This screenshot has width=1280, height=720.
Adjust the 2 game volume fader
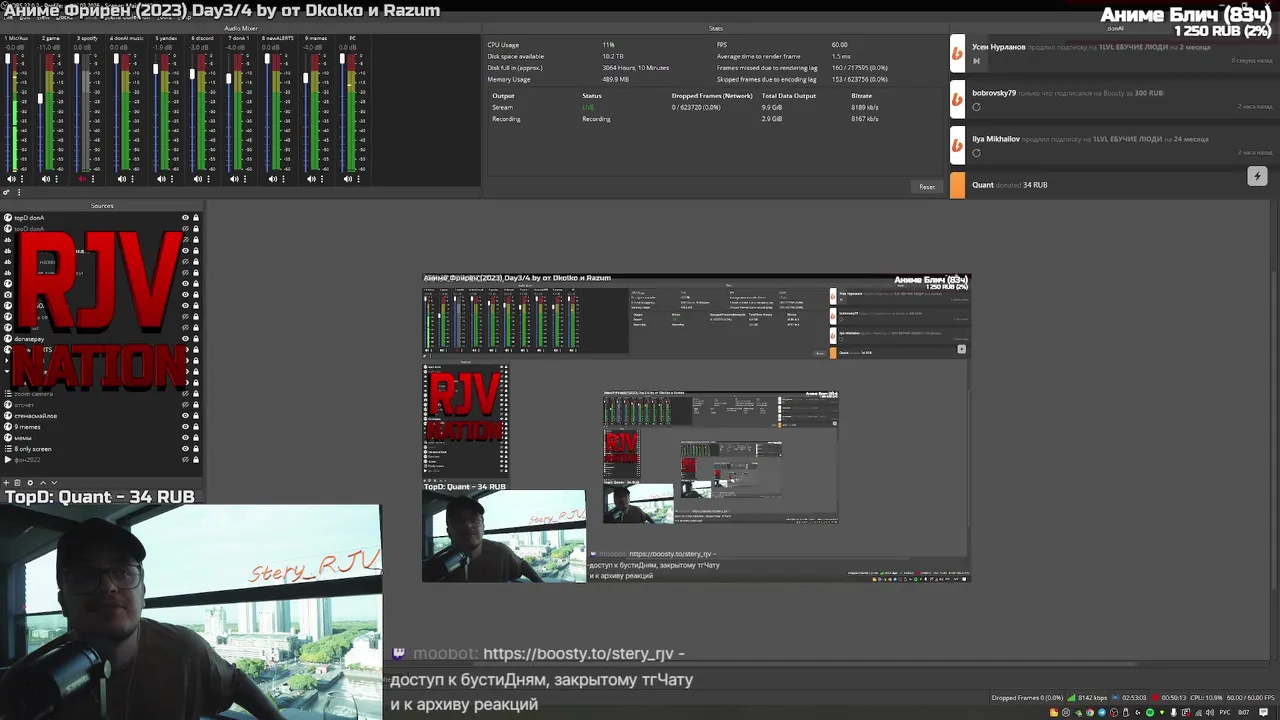click(x=40, y=98)
